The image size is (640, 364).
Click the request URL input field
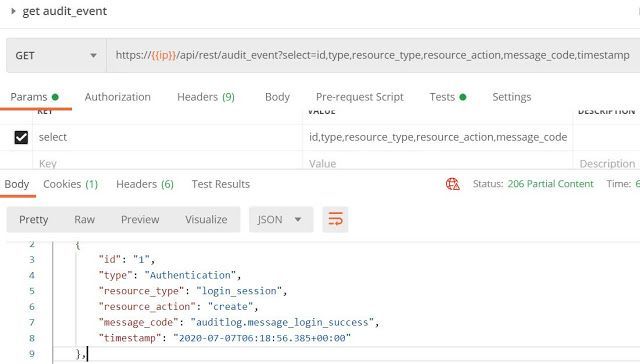pyautogui.click(x=373, y=55)
